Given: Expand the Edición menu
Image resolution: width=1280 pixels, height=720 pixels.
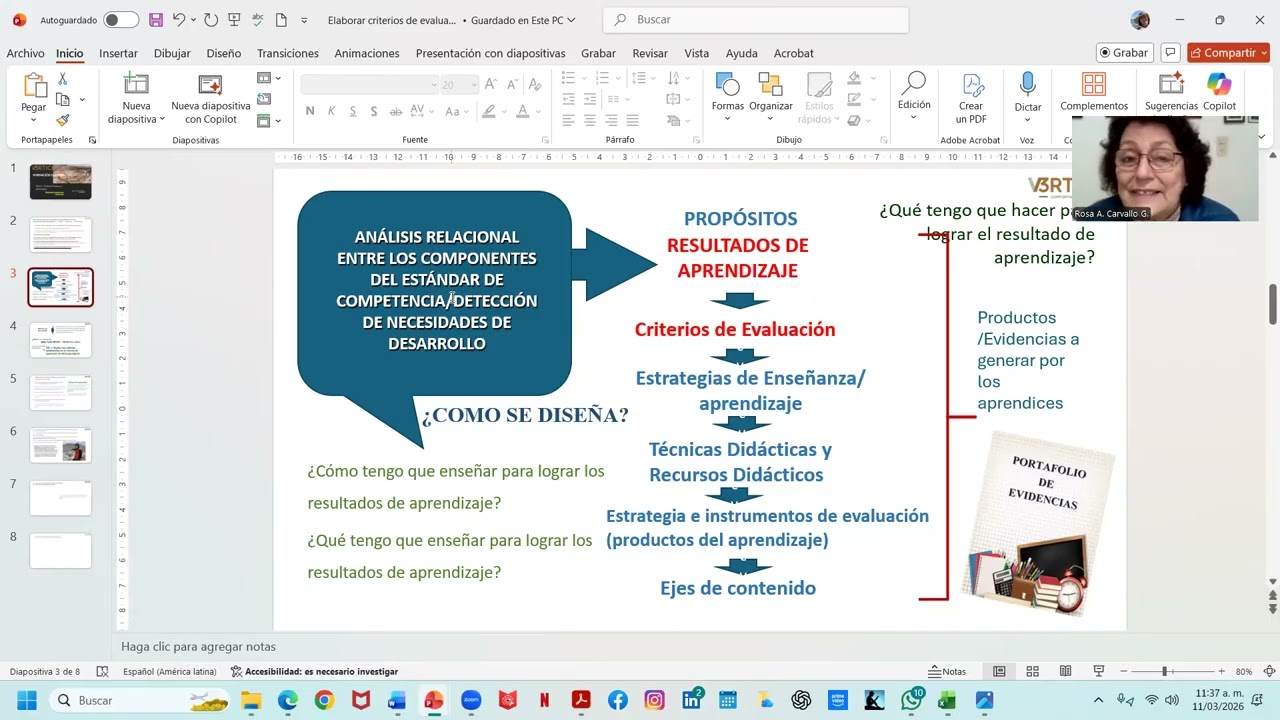Looking at the screenshot, I should point(914,96).
